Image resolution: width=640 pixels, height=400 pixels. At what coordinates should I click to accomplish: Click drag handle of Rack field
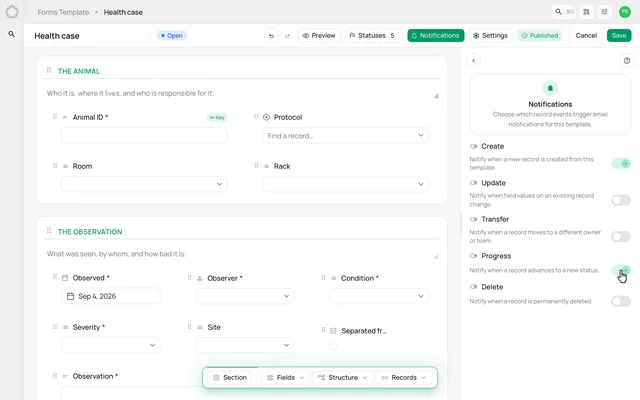click(256, 166)
